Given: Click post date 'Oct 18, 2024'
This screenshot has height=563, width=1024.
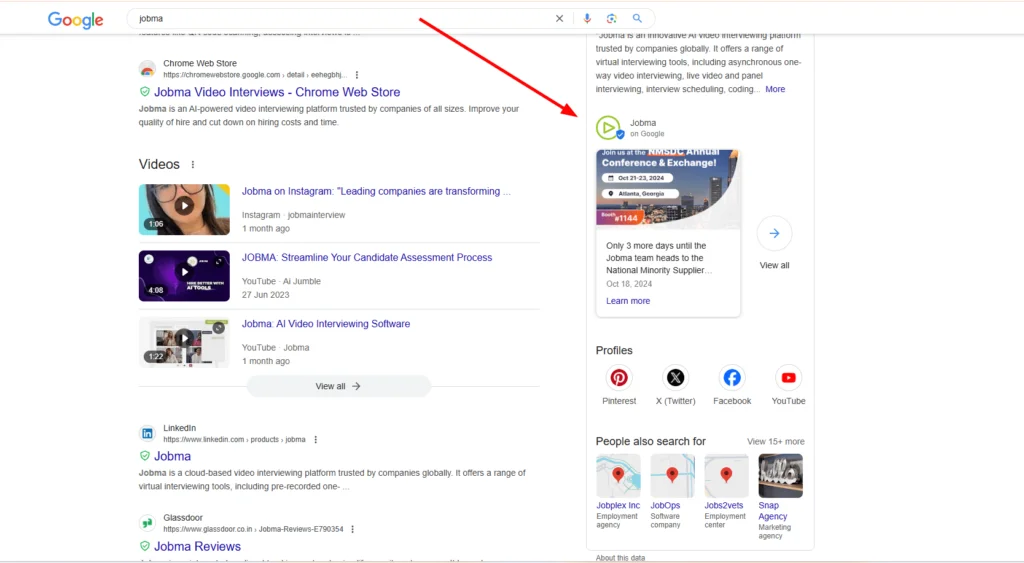Looking at the screenshot, I should [x=629, y=284].
